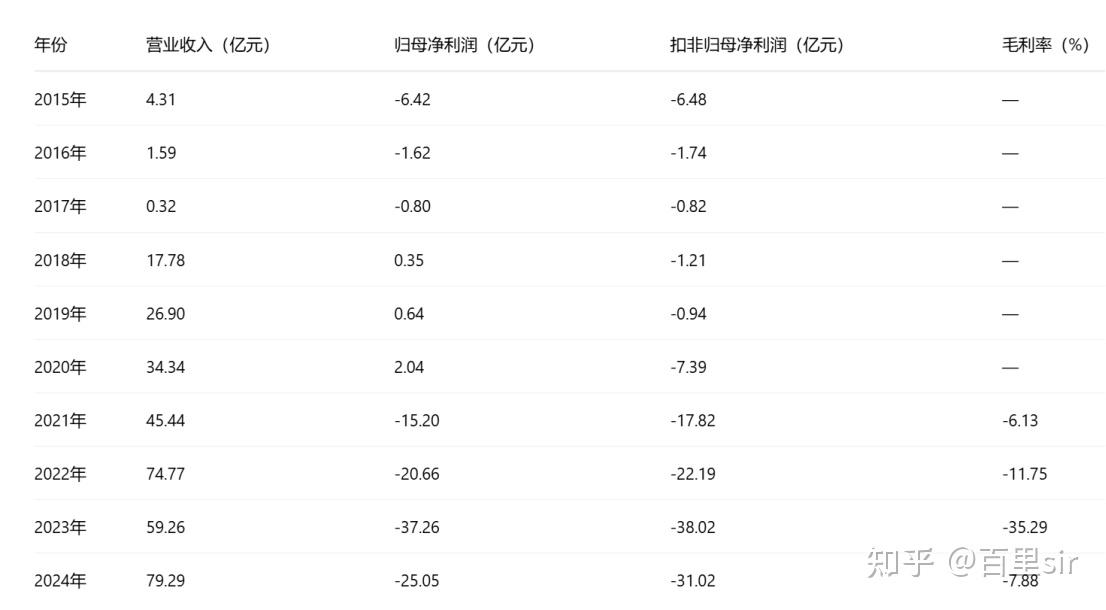
Task: Click 2022年 gross margin -11.75
Action: (x=1025, y=474)
